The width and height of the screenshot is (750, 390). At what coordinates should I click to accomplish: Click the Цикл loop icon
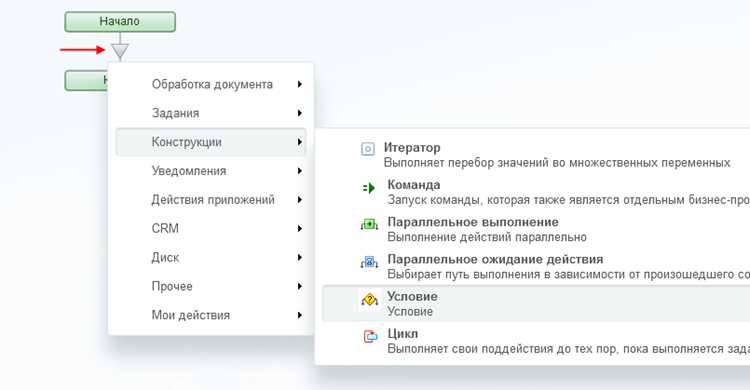(370, 336)
